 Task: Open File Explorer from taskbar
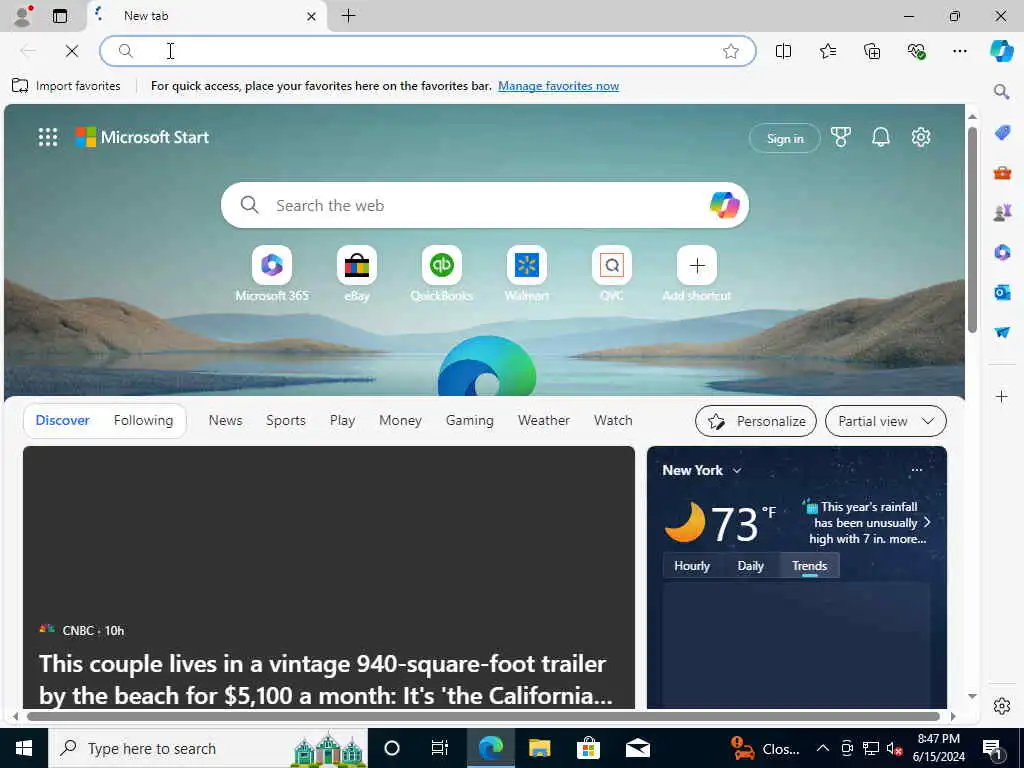click(539, 748)
